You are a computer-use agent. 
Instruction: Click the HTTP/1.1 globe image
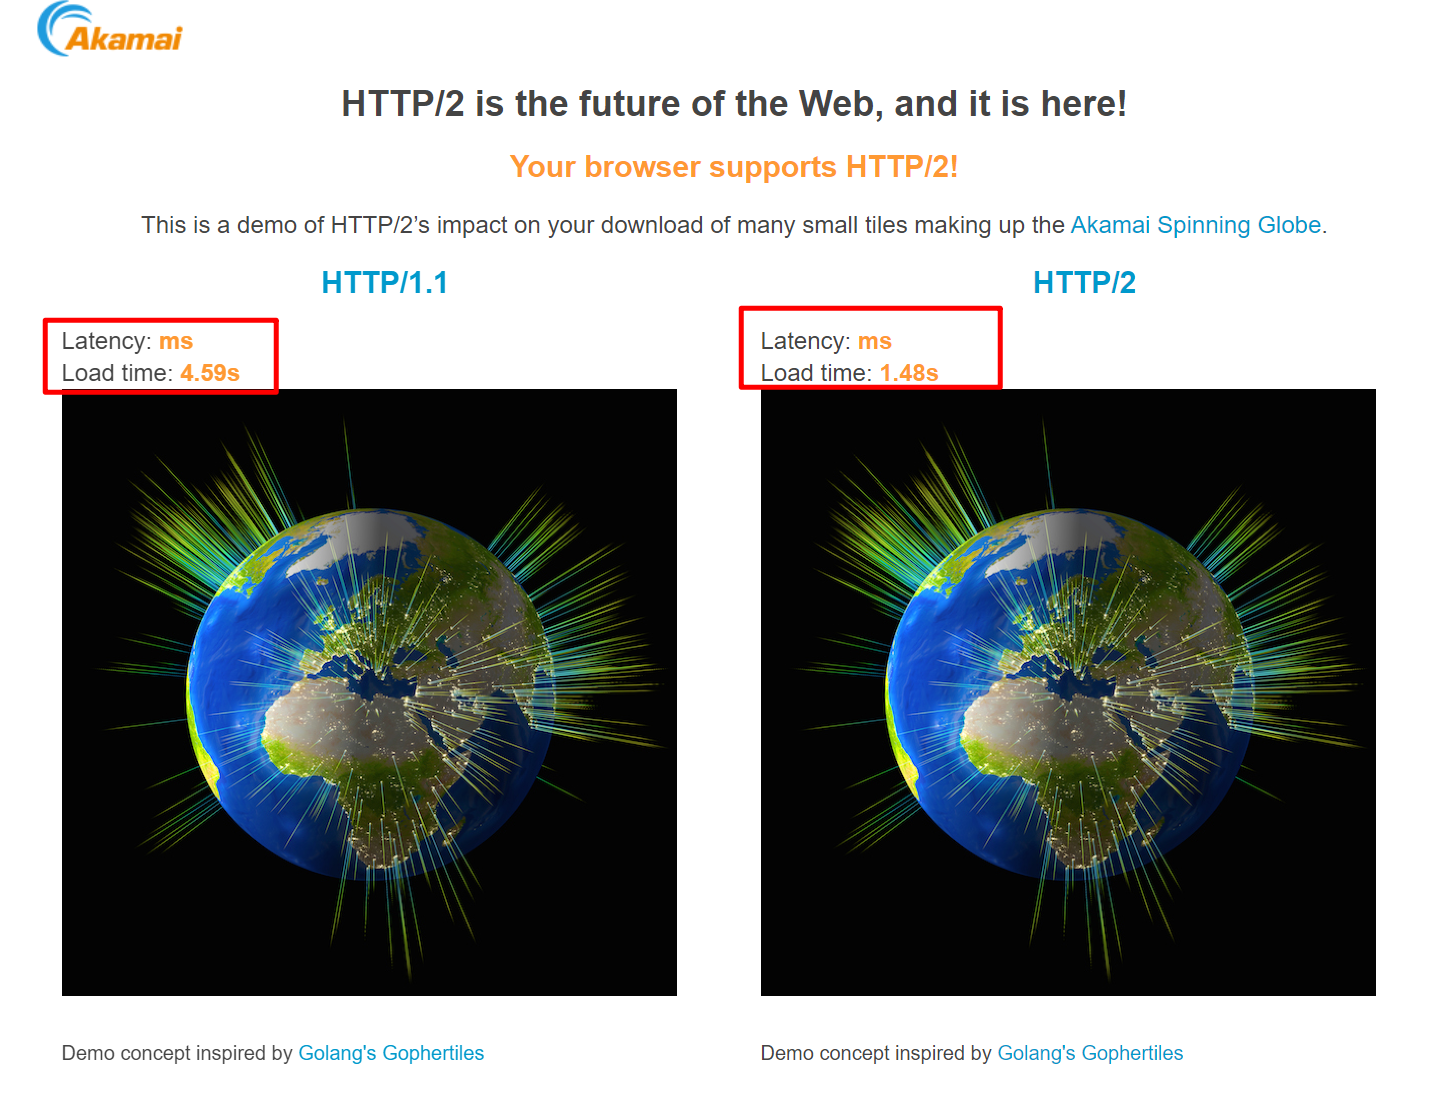369,692
